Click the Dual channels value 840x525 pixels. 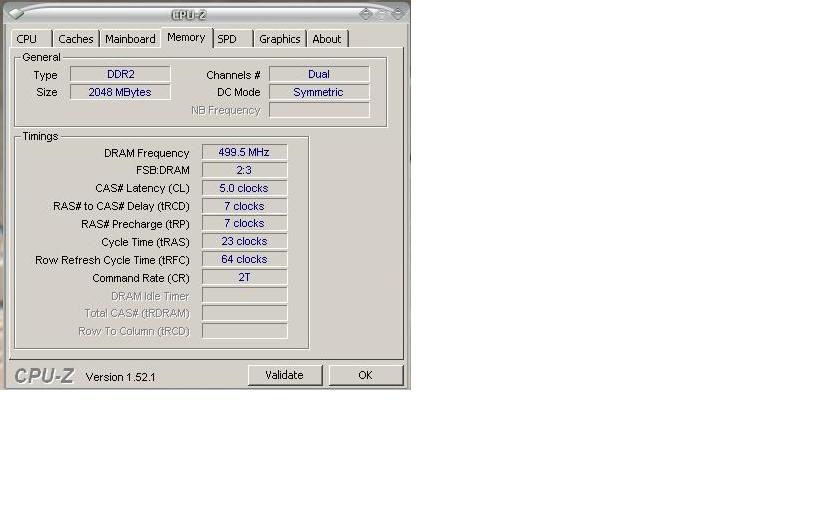(319, 74)
